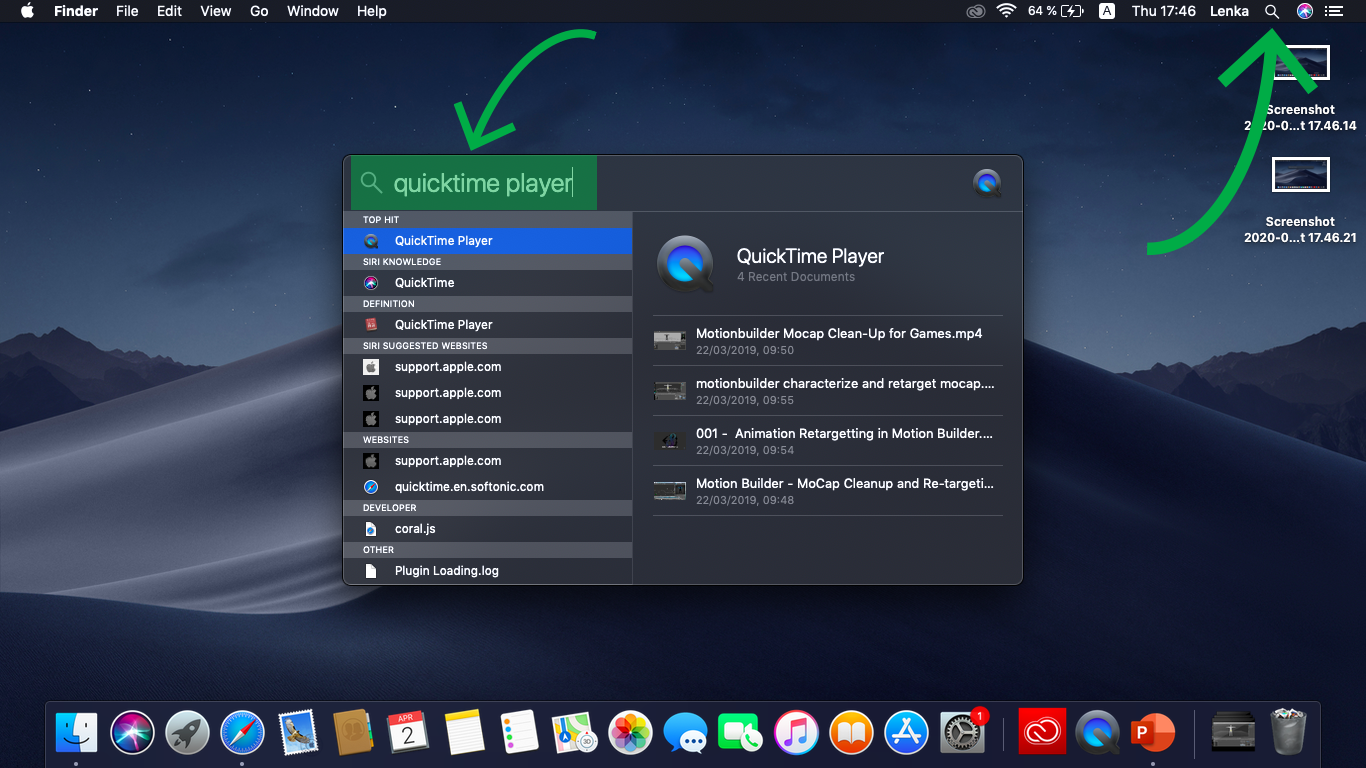This screenshot has height=768, width=1366.
Task: Click the Spotlight magnifier in the menu bar
Action: click(1272, 11)
